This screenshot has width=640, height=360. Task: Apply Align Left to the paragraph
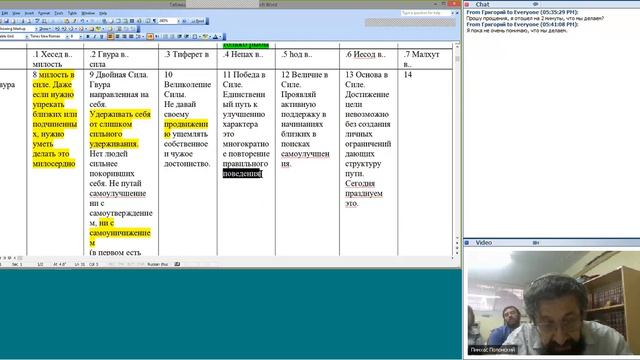tap(110, 36)
